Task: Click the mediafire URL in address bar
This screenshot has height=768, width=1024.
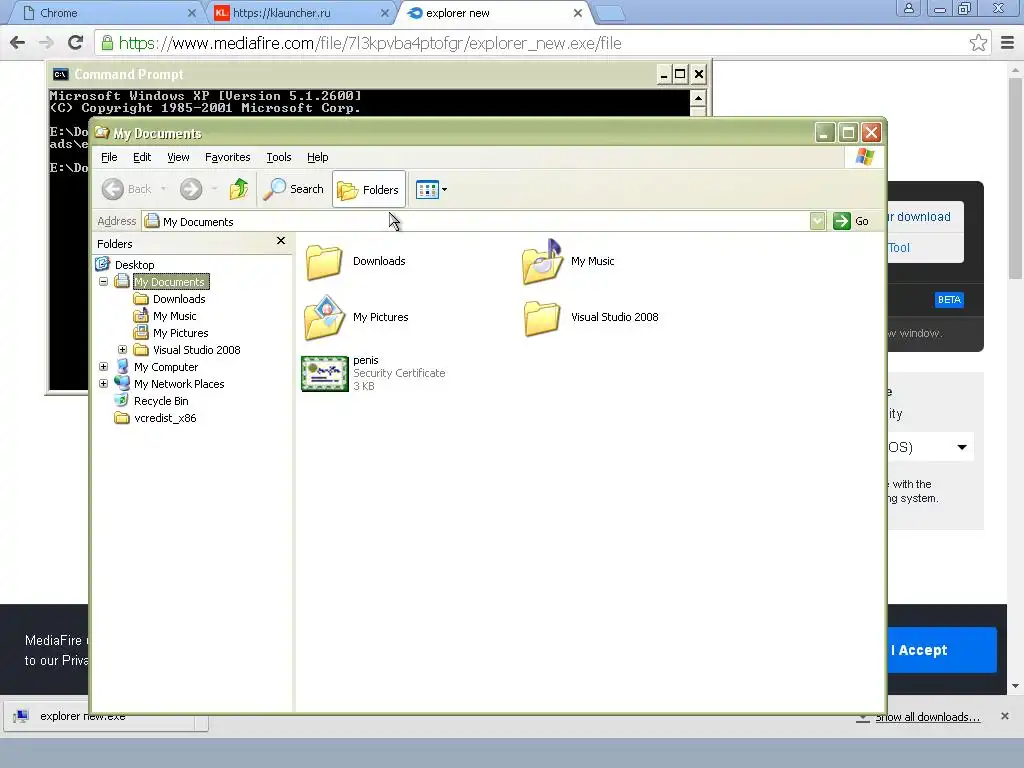Action: tap(370, 43)
